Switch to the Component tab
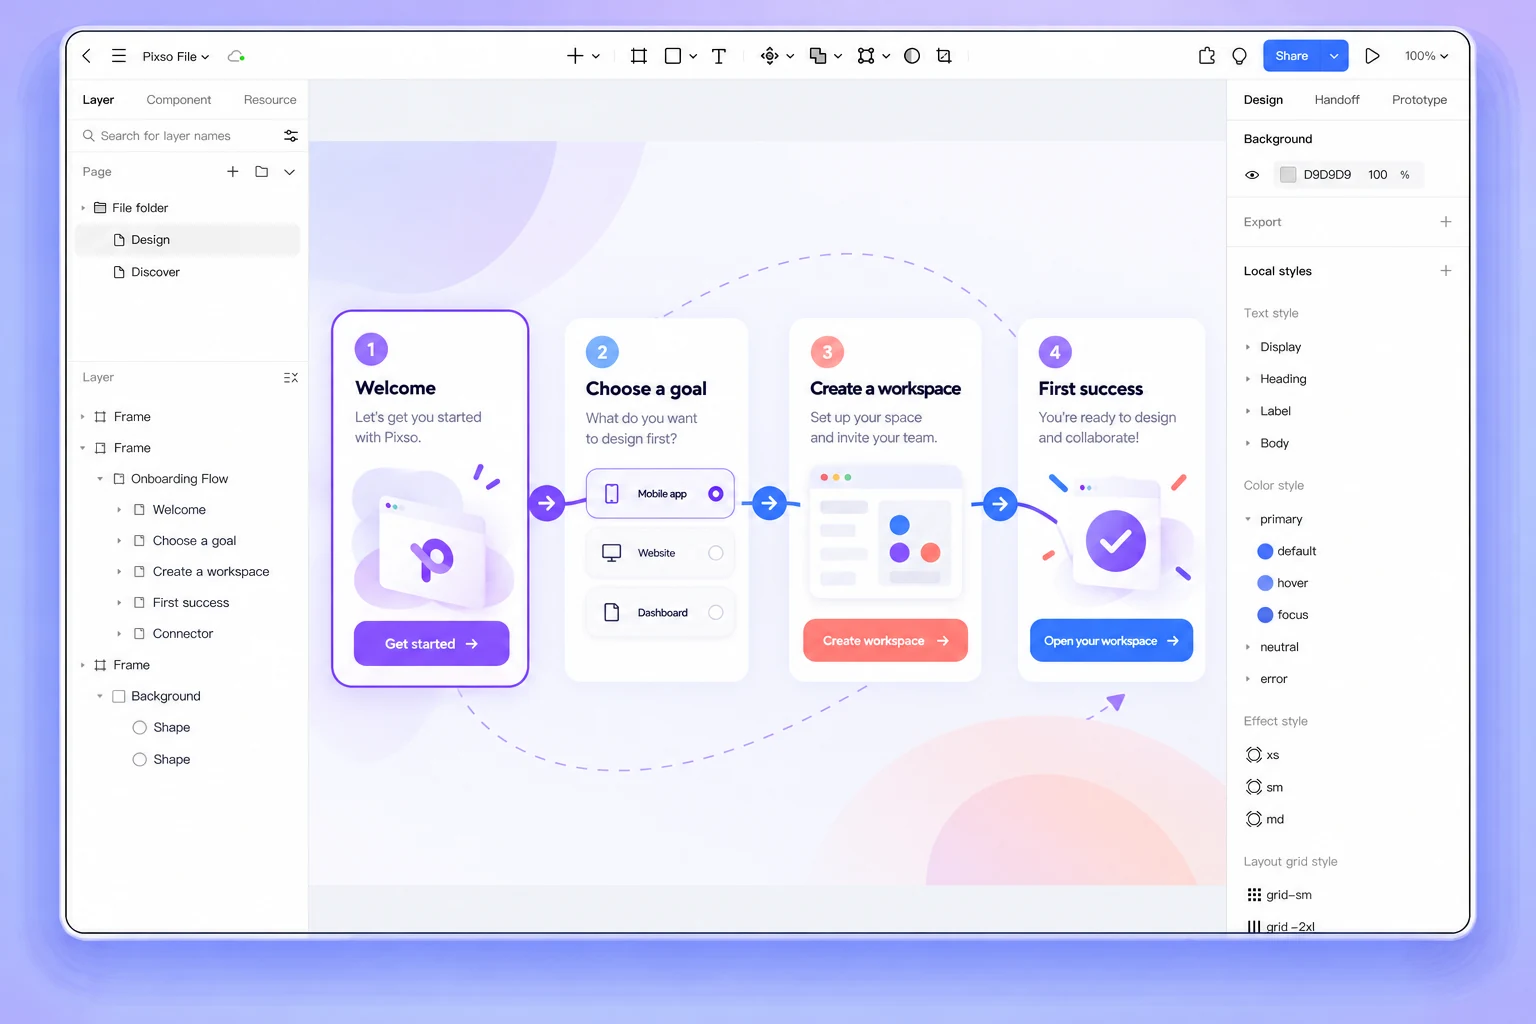The height and width of the screenshot is (1024, 1536). [x=179, y=100]
